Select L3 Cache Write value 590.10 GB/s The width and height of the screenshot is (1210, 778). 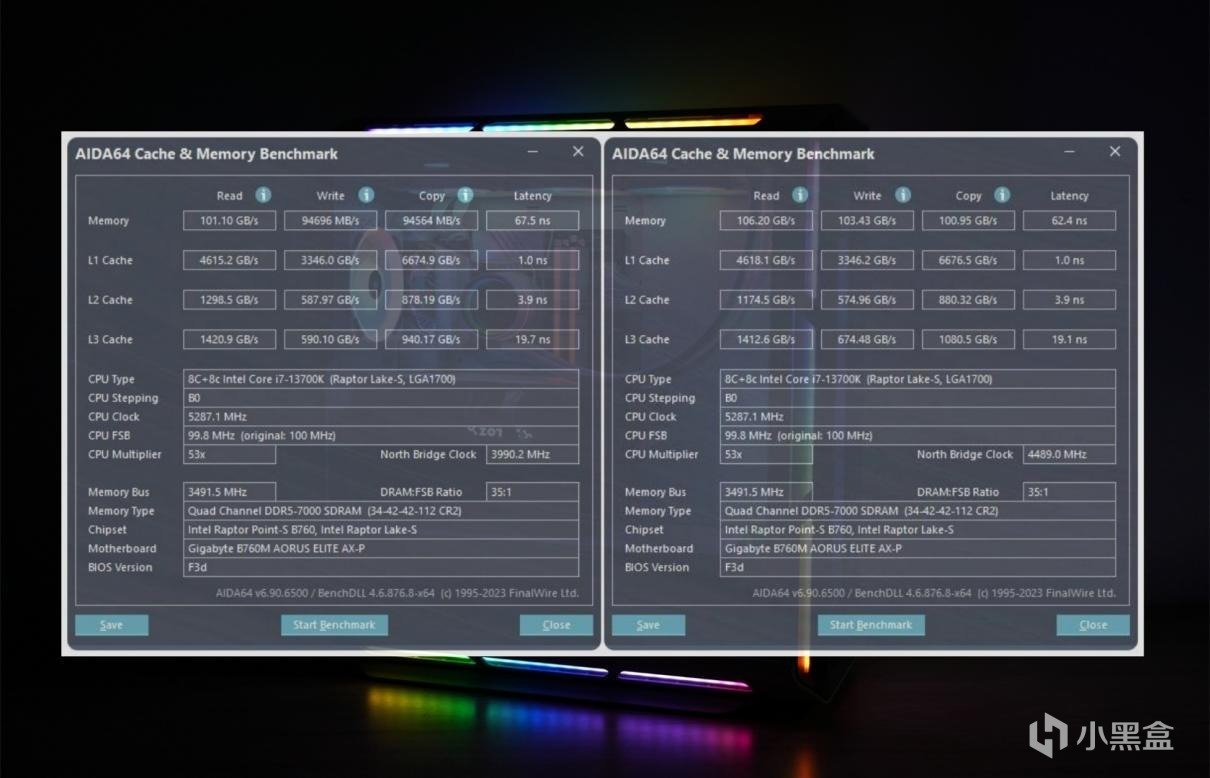click(x=331, y=340)
